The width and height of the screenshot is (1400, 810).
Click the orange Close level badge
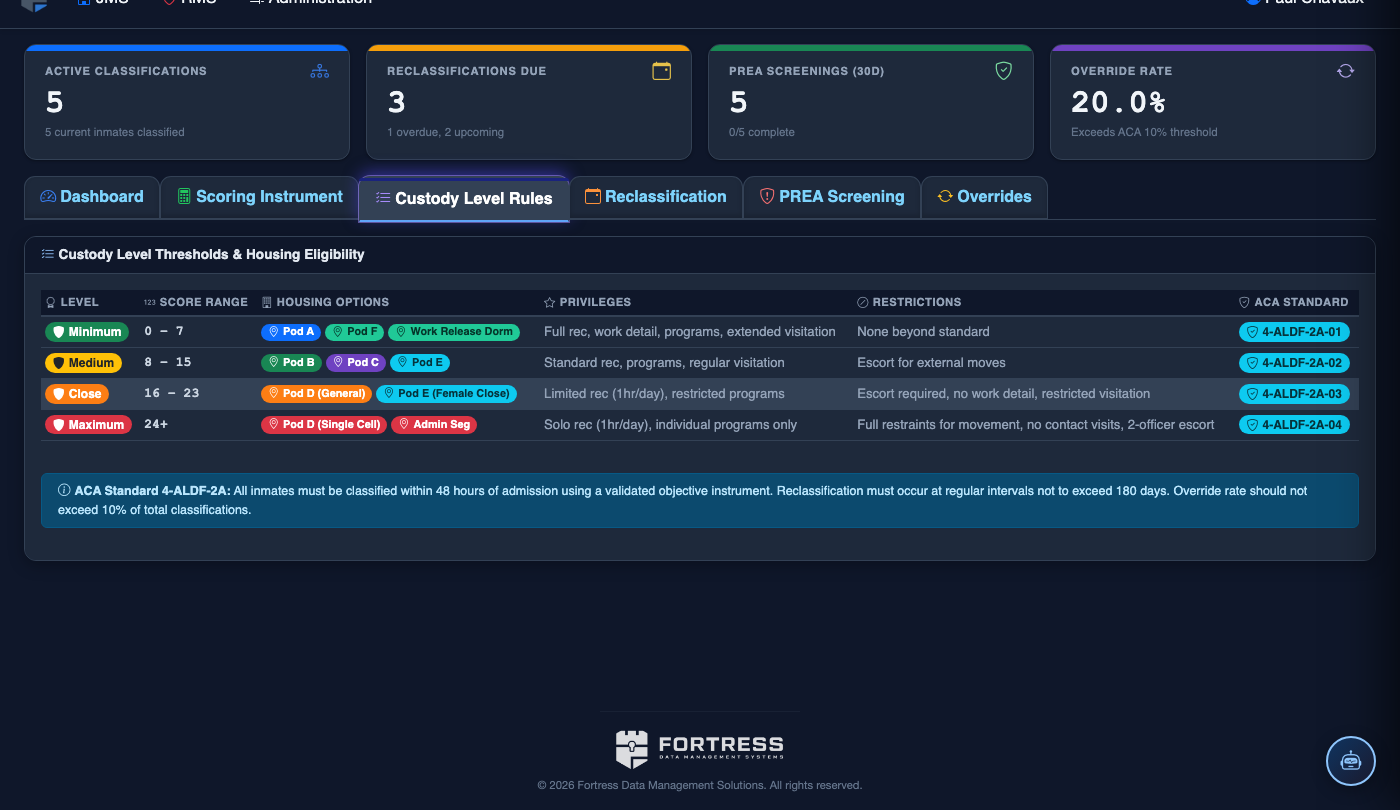click(x=77, y=394)
